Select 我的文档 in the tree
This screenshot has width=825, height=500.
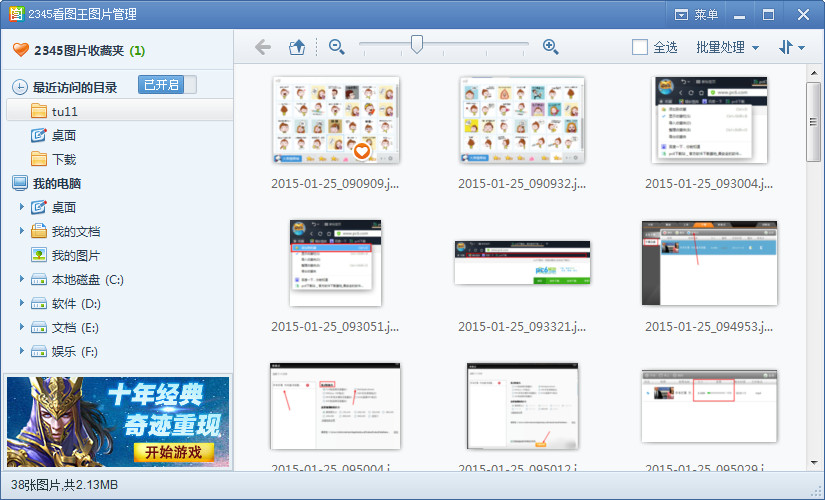[x=76, y=232]
